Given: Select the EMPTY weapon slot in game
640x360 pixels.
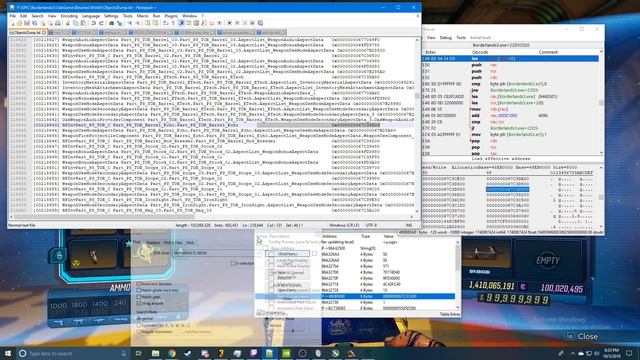Looking at the screenshot, I should [548, 260].
